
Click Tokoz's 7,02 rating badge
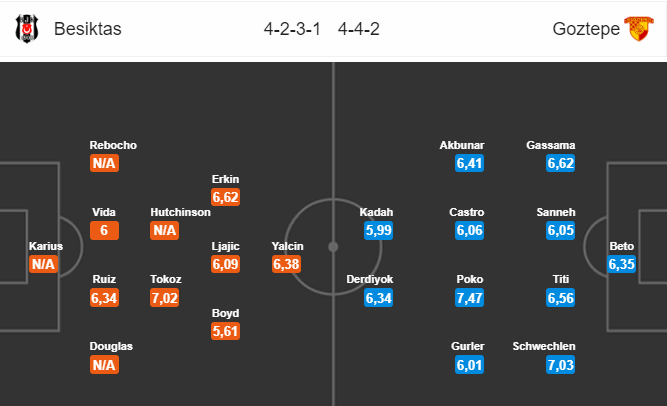click(165, 297)
